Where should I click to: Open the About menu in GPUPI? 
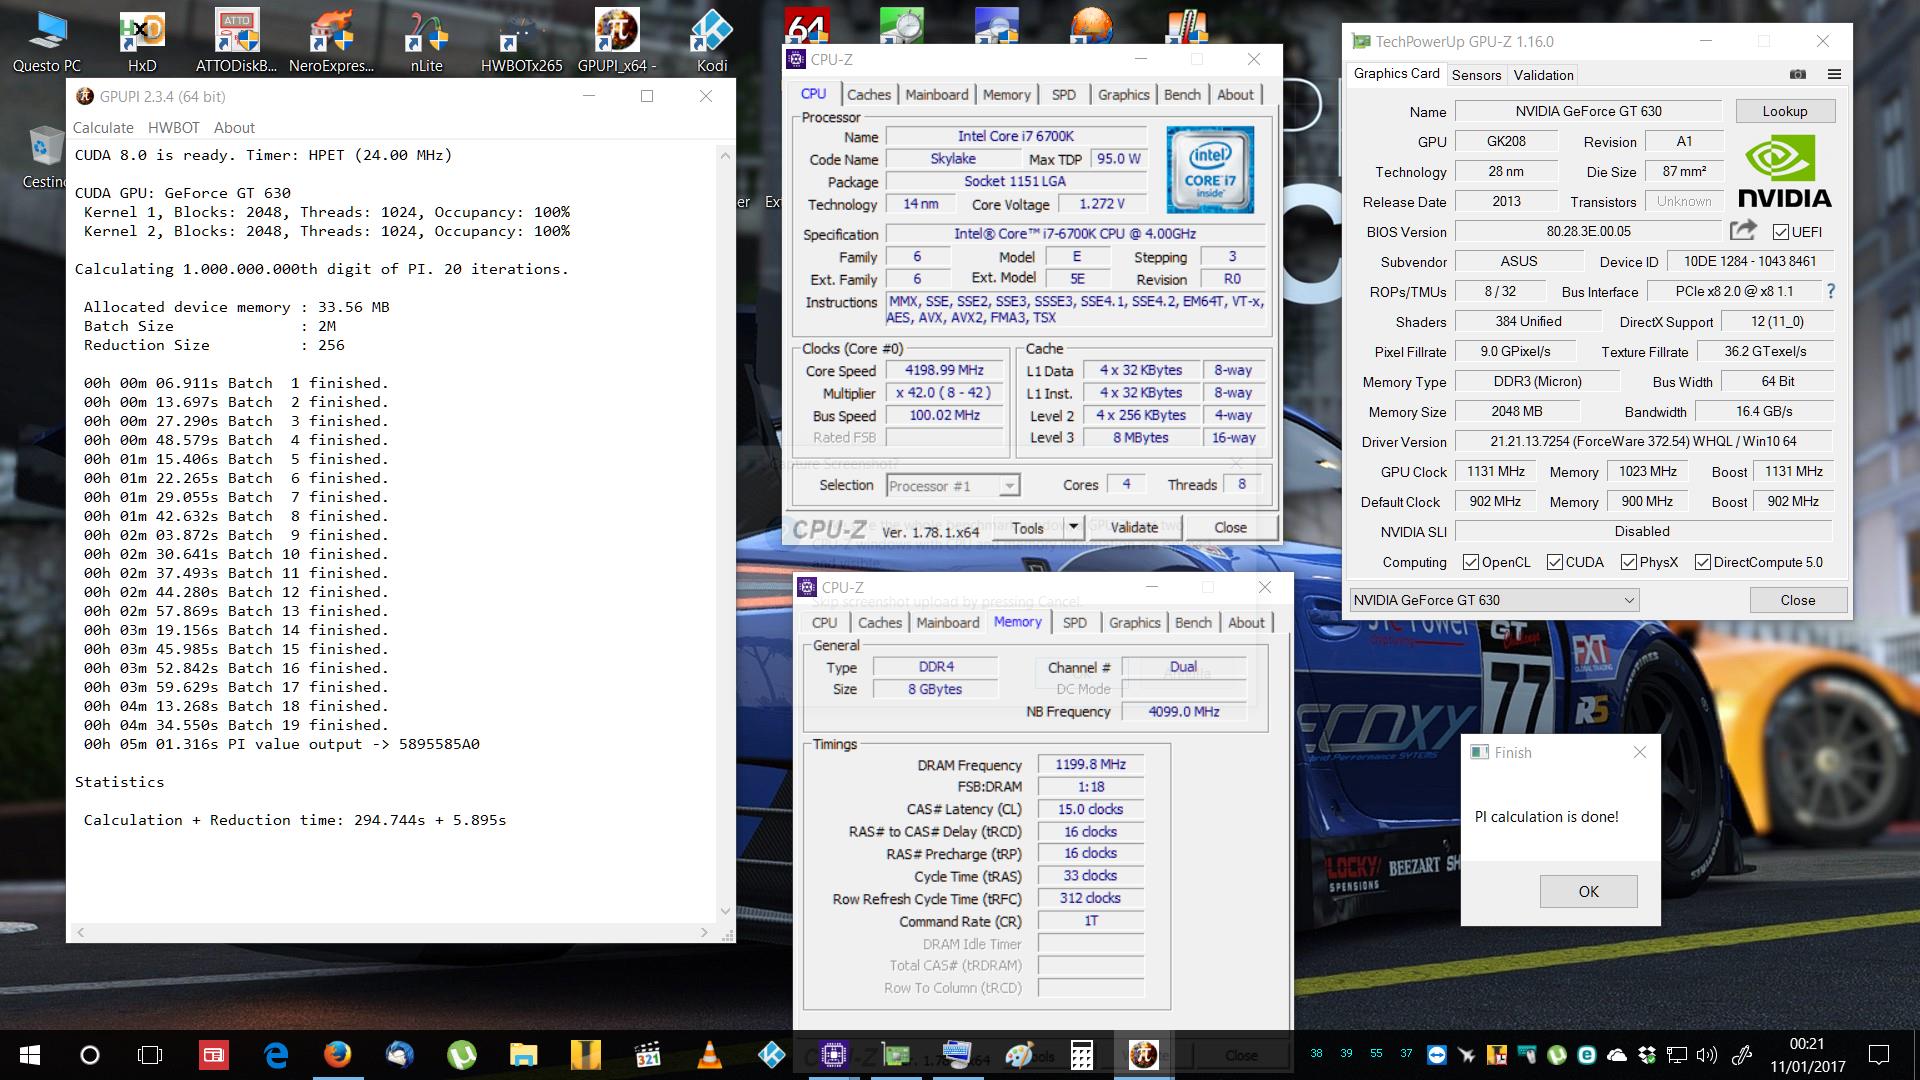(234, 127)
